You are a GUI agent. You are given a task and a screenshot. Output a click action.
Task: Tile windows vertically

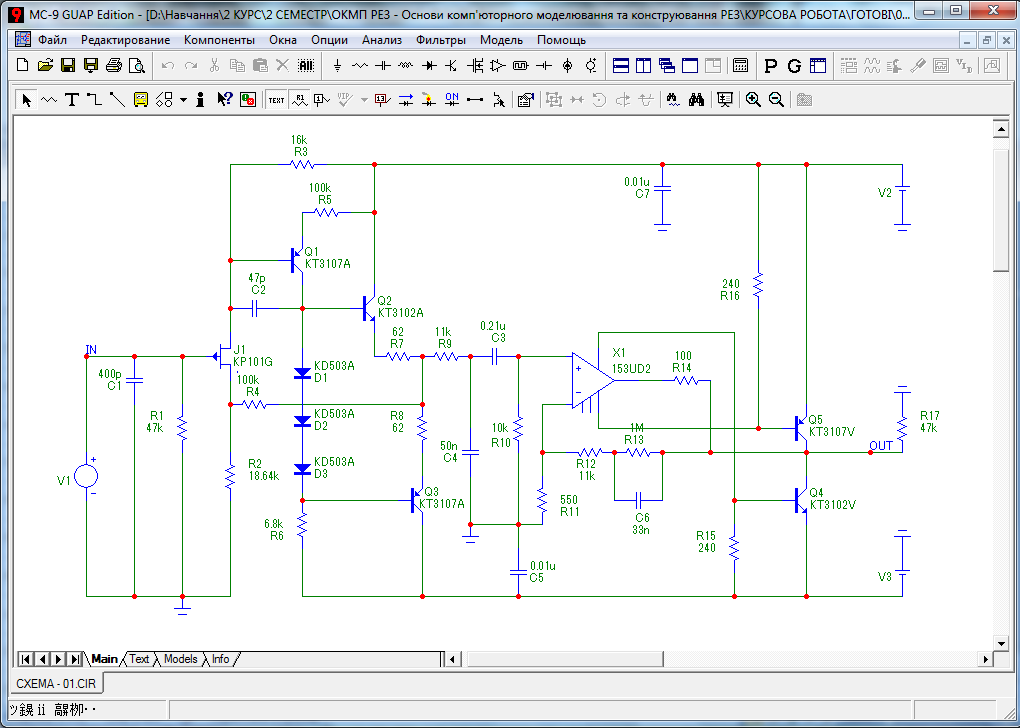(x=643, y=65)
